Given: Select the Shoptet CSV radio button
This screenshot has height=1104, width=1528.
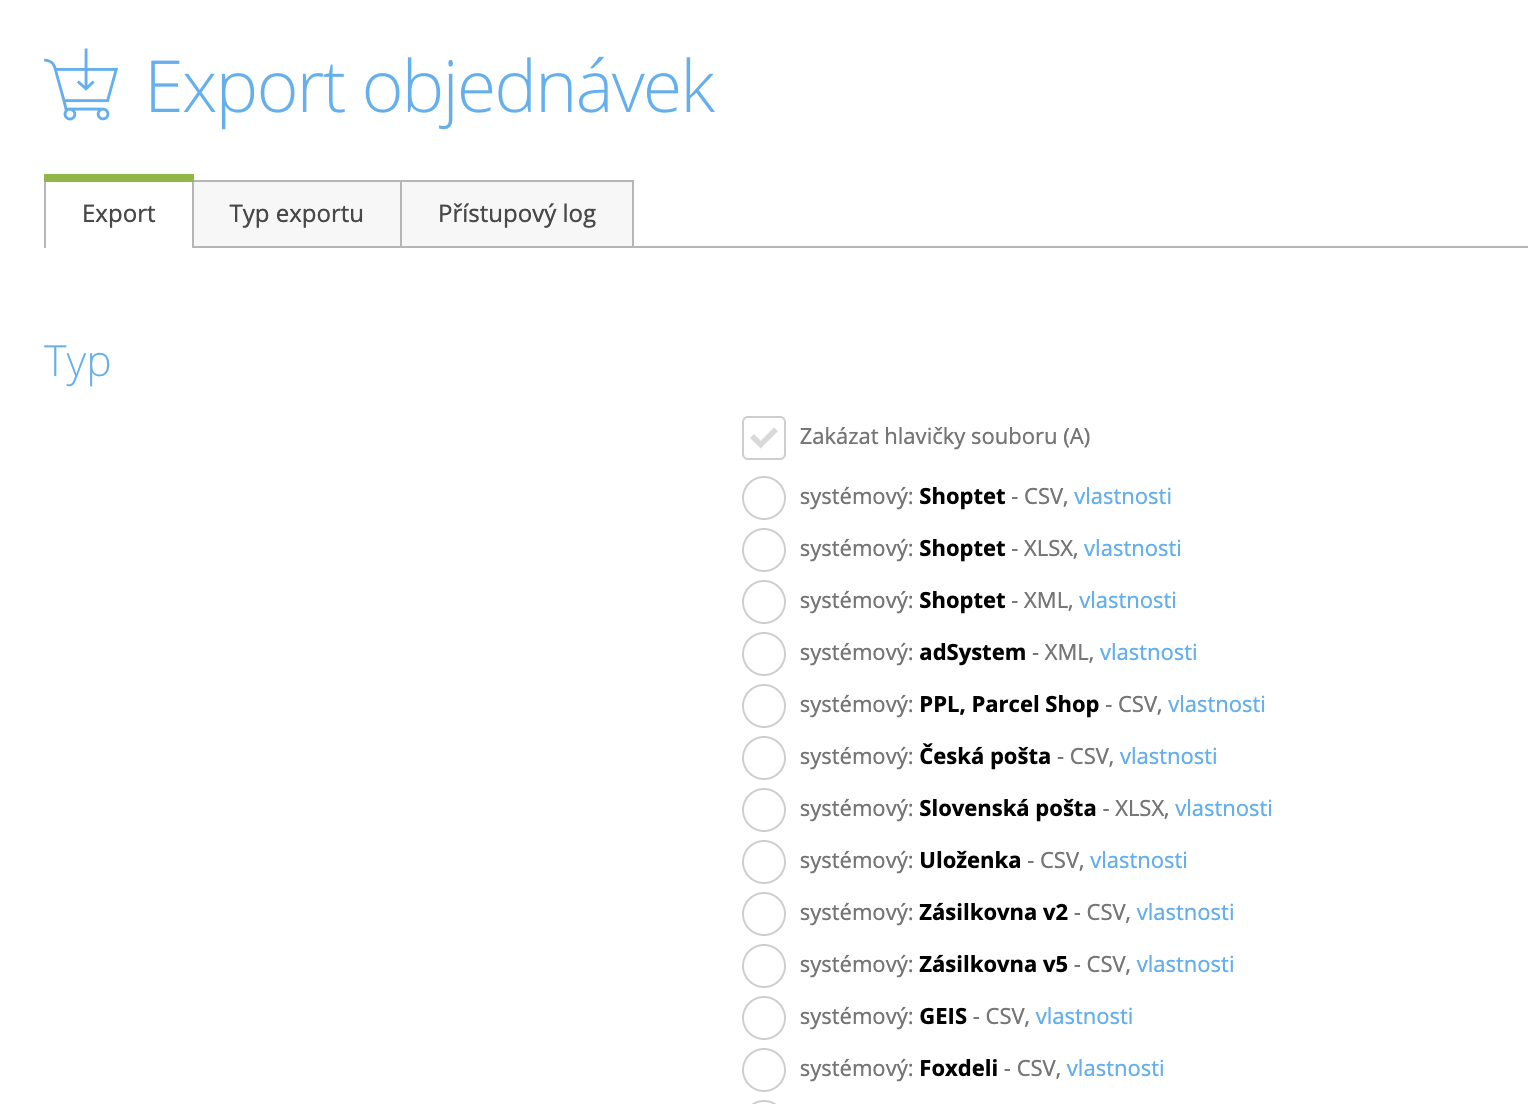Looking at the screenshot, I should [764, 498].
